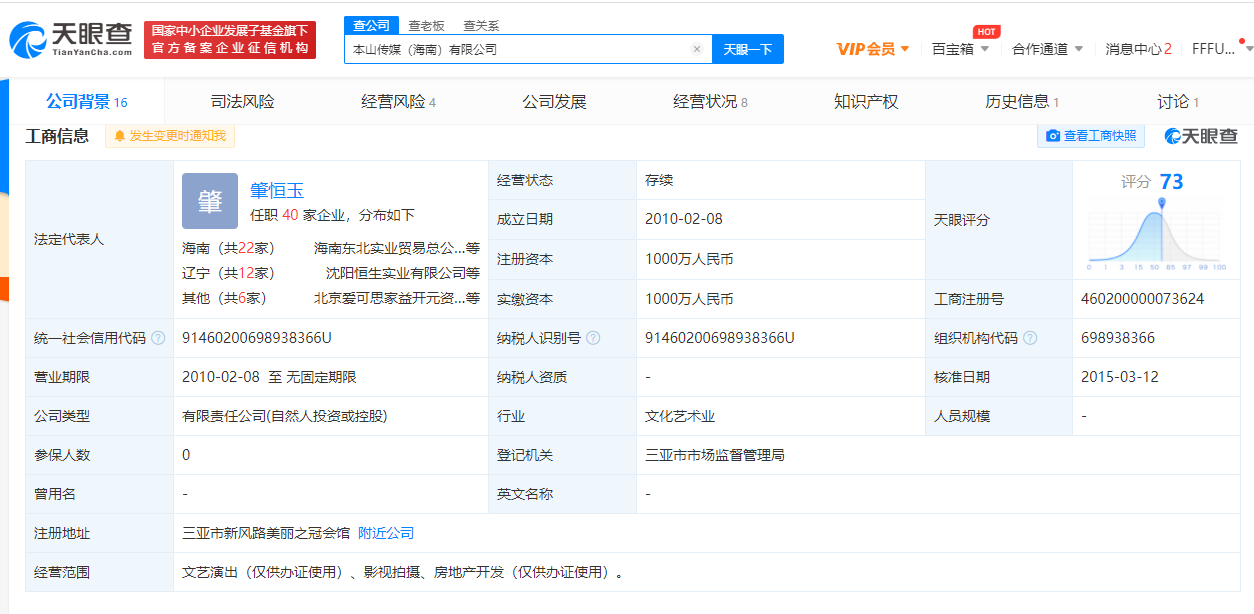Click the red 国家中小企业发展子基金旗下 banner

pos(230,40)
